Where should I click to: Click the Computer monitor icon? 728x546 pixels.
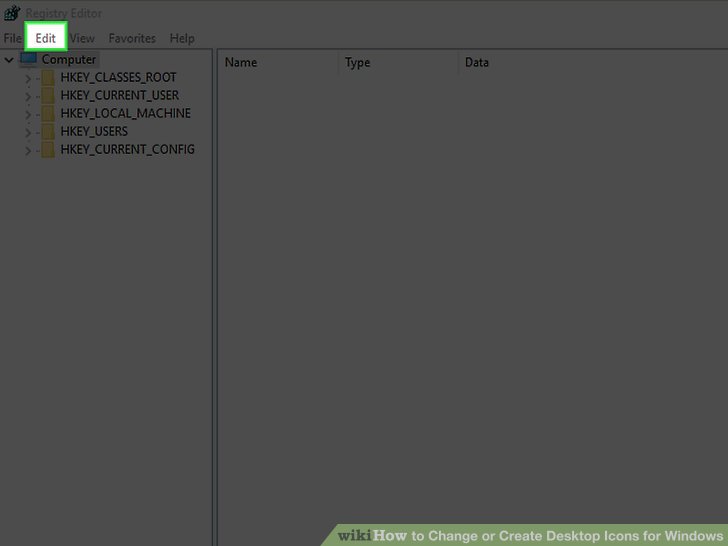[28, 59]
